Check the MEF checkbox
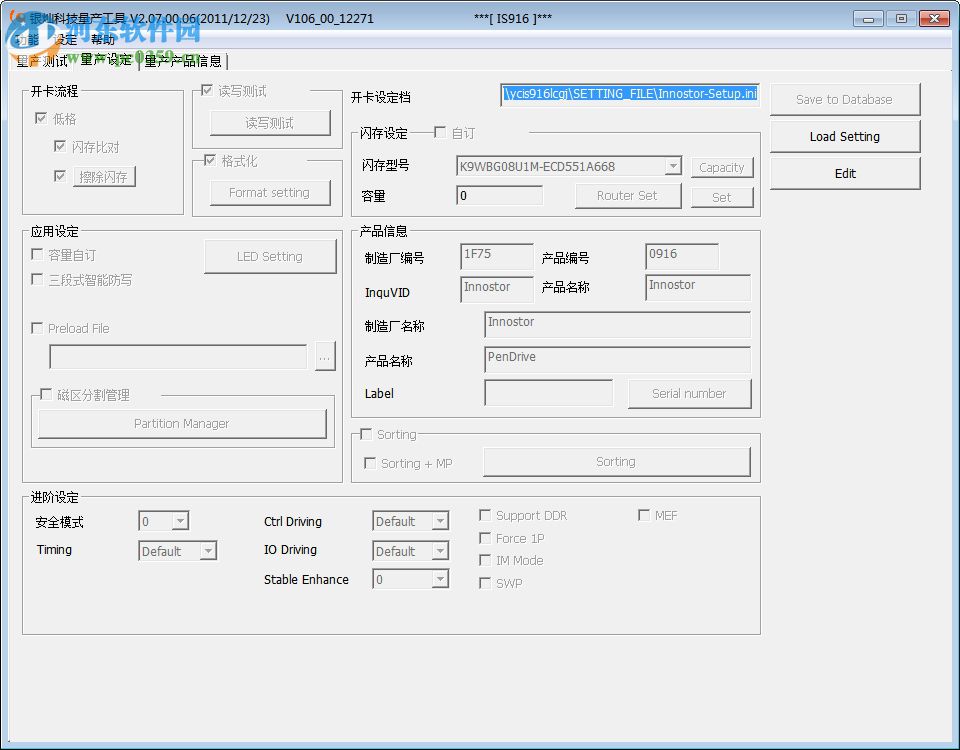Screen dimensions: 960x750 pos(644,515)
